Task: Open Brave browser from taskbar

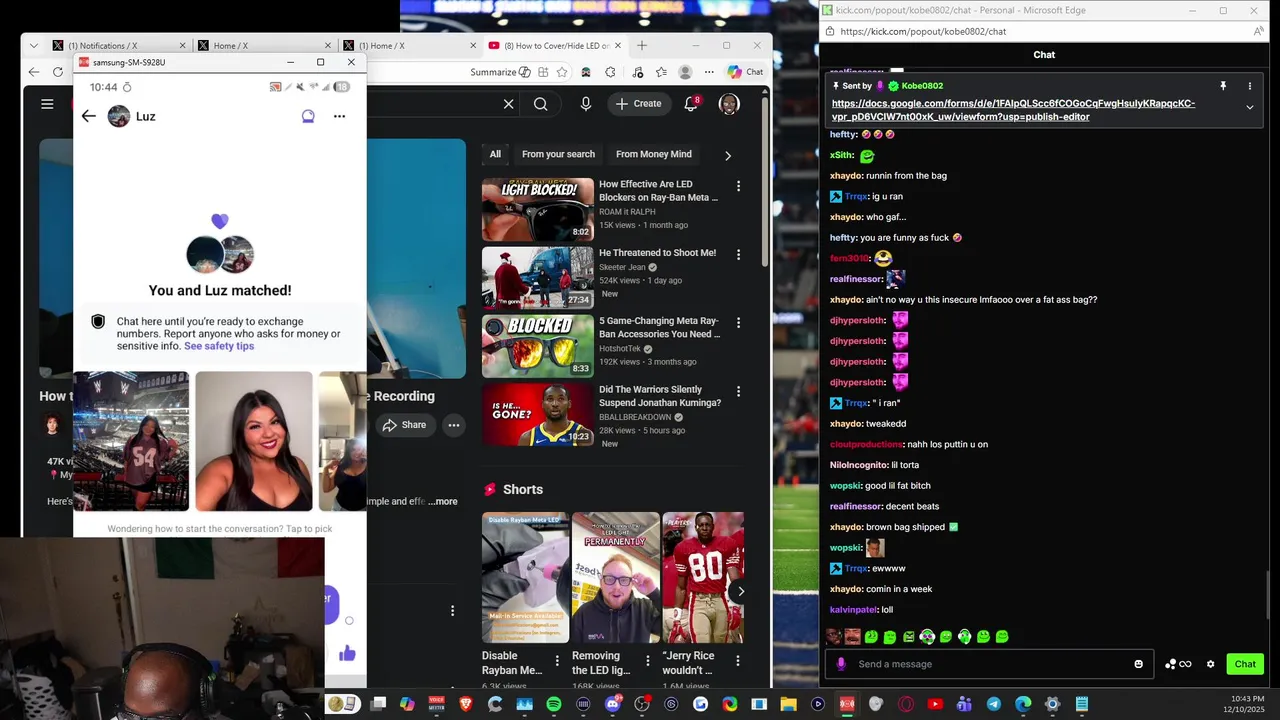Action: pyautogui.click(x=466, y=704)
